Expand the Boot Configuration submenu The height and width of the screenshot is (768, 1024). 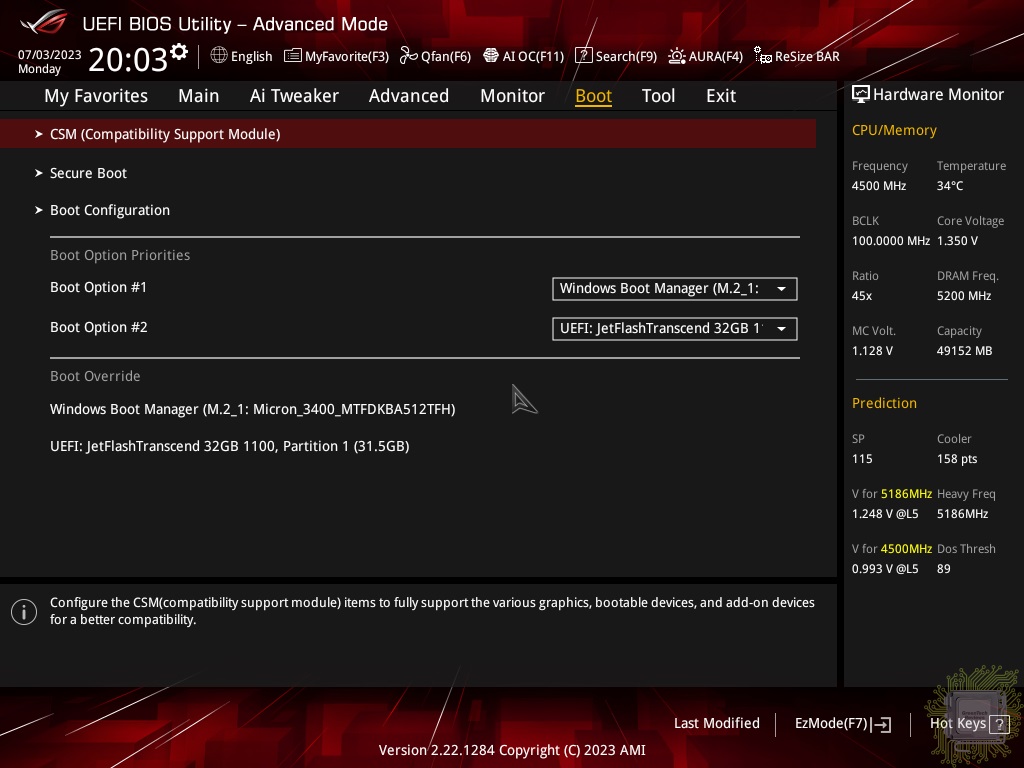pos(110,210)
